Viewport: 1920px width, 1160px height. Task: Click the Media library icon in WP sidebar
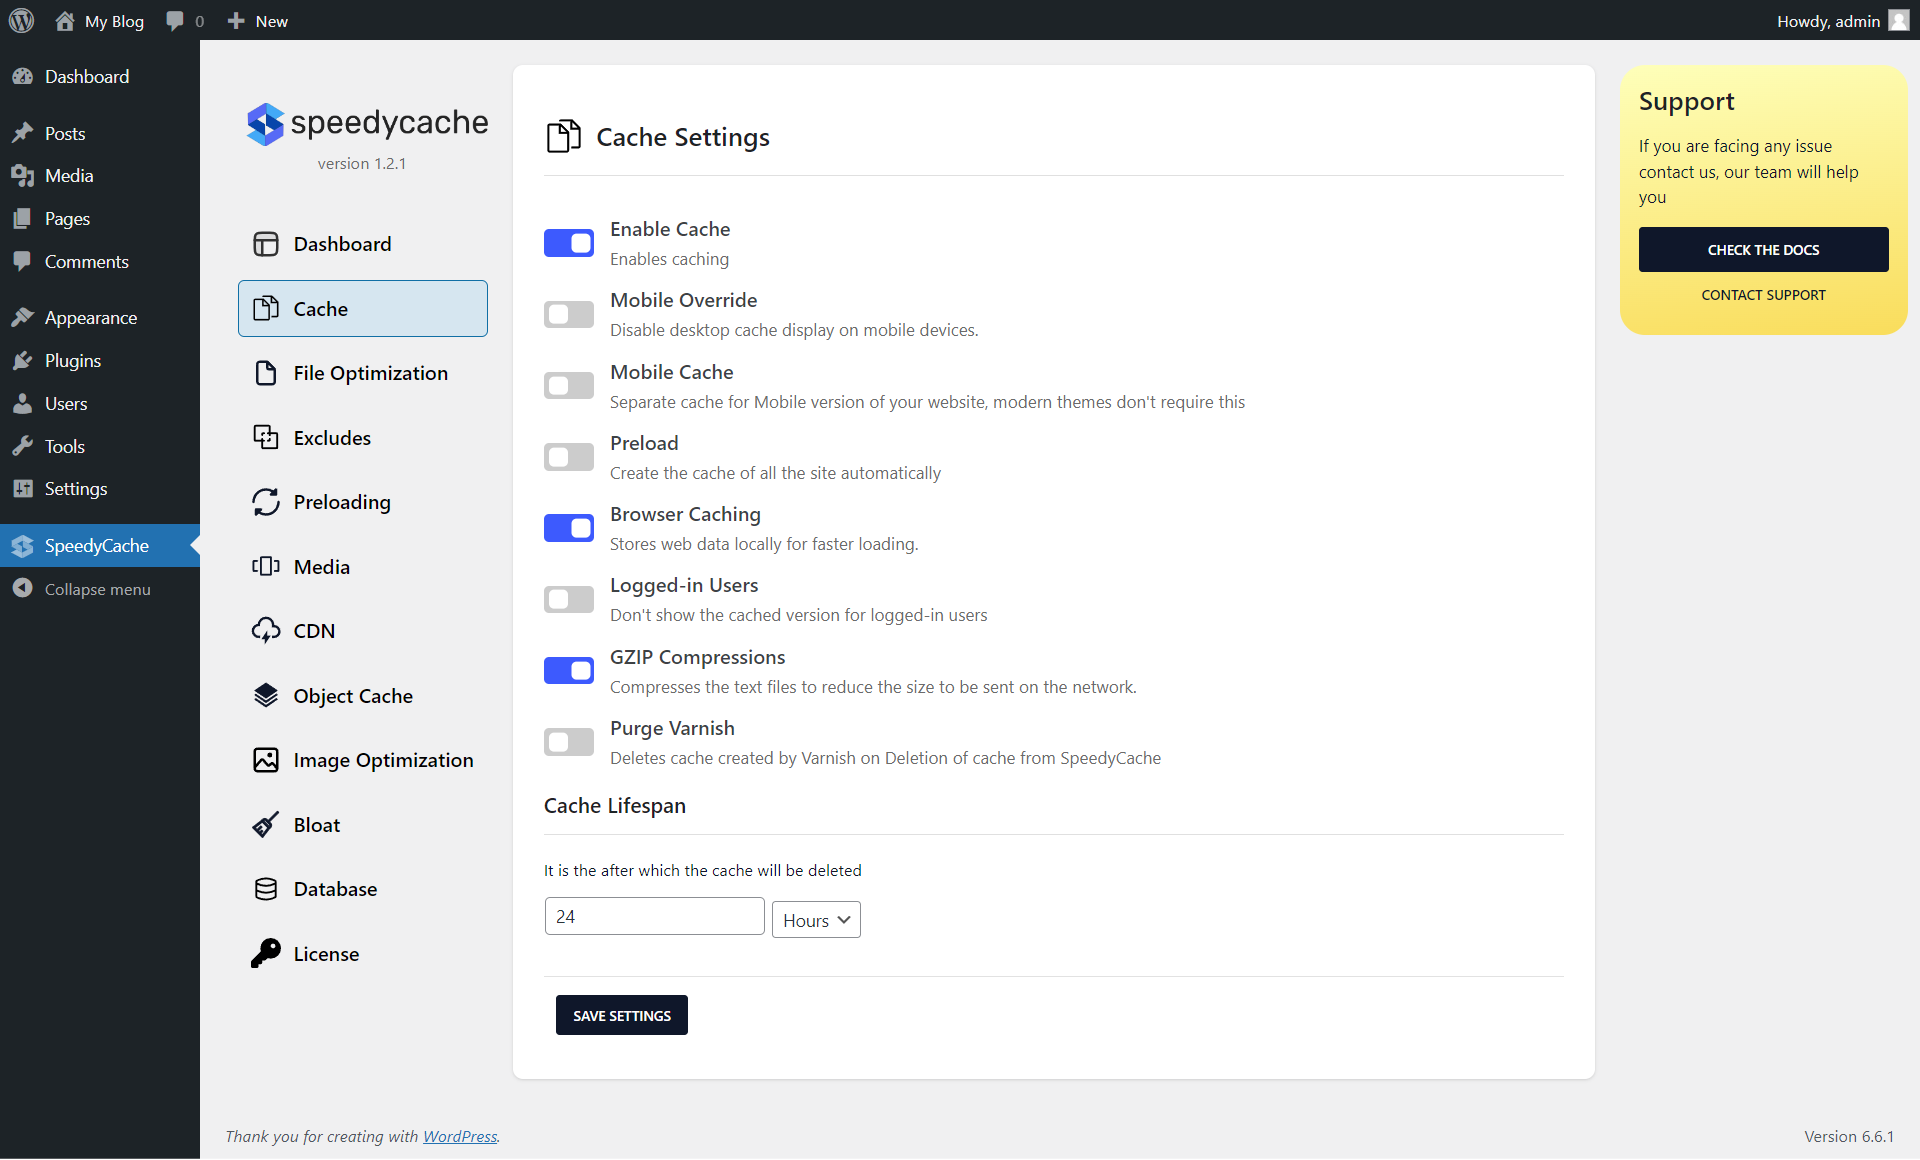[23, 176]
